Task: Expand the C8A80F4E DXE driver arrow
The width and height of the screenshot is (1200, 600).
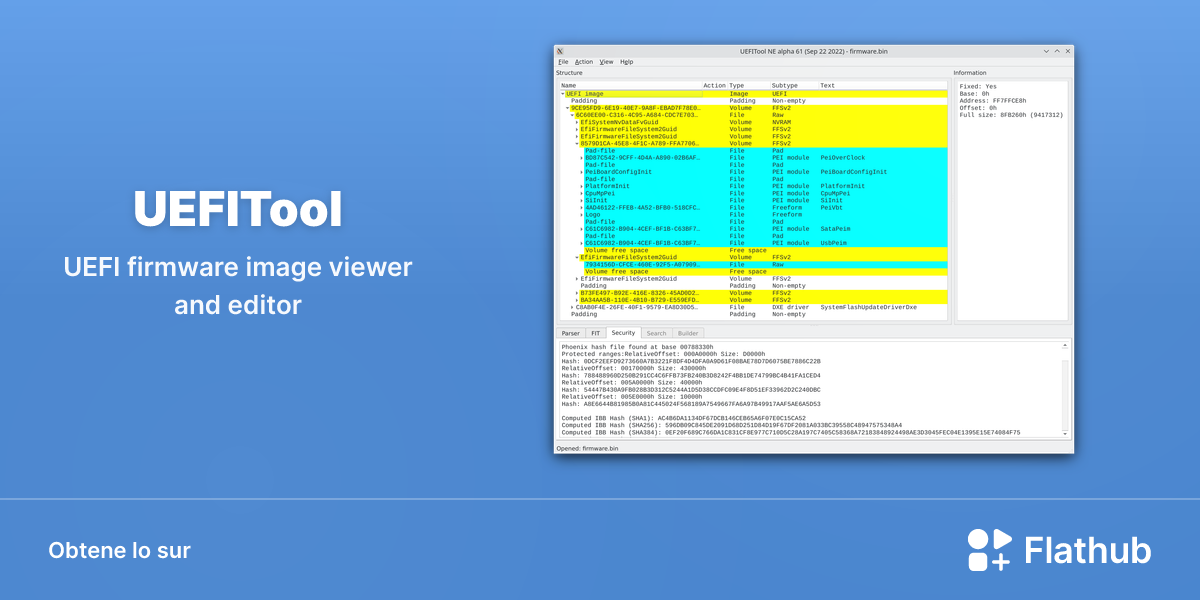Action: click(572, 307)
